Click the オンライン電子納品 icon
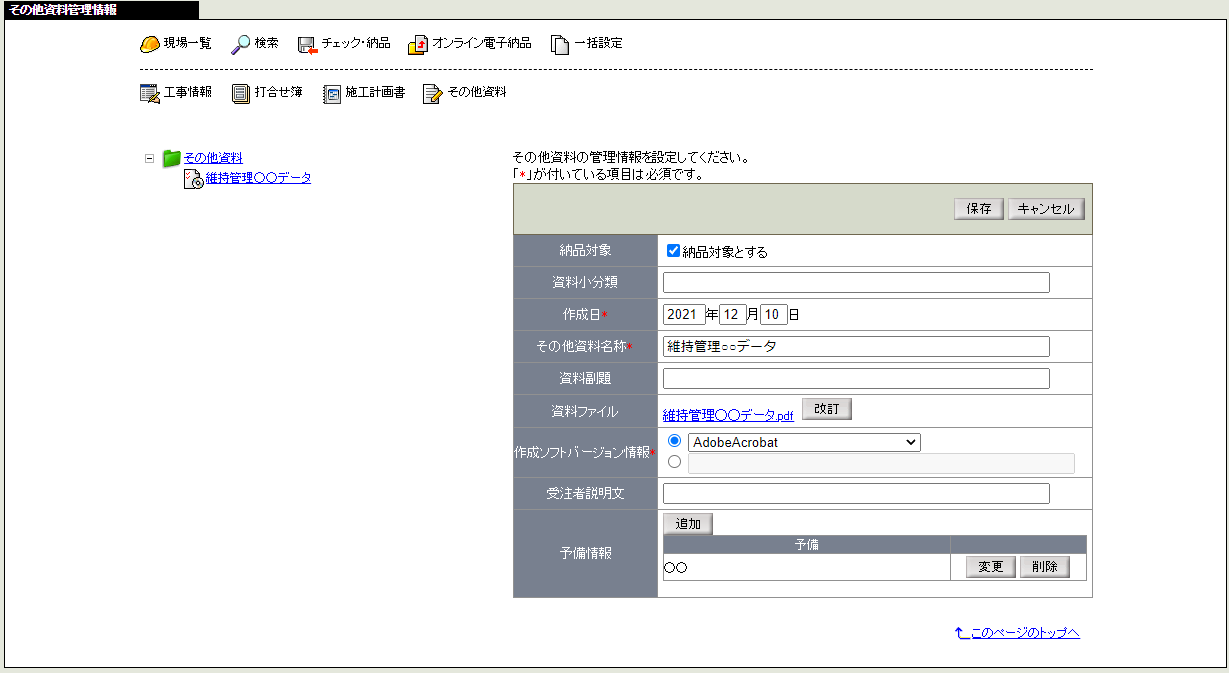Image resolution: width=1229 pixels, height=673 pixels. tap(418, 44)
